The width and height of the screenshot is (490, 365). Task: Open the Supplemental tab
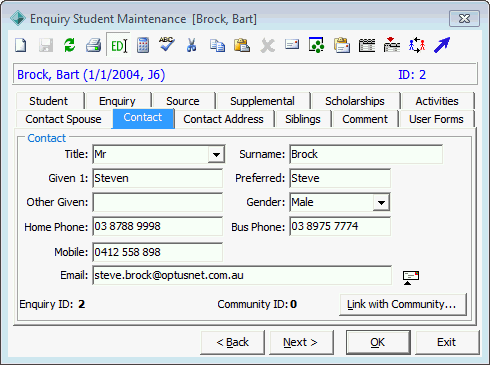pyautogui.click(x=262, y=101)
